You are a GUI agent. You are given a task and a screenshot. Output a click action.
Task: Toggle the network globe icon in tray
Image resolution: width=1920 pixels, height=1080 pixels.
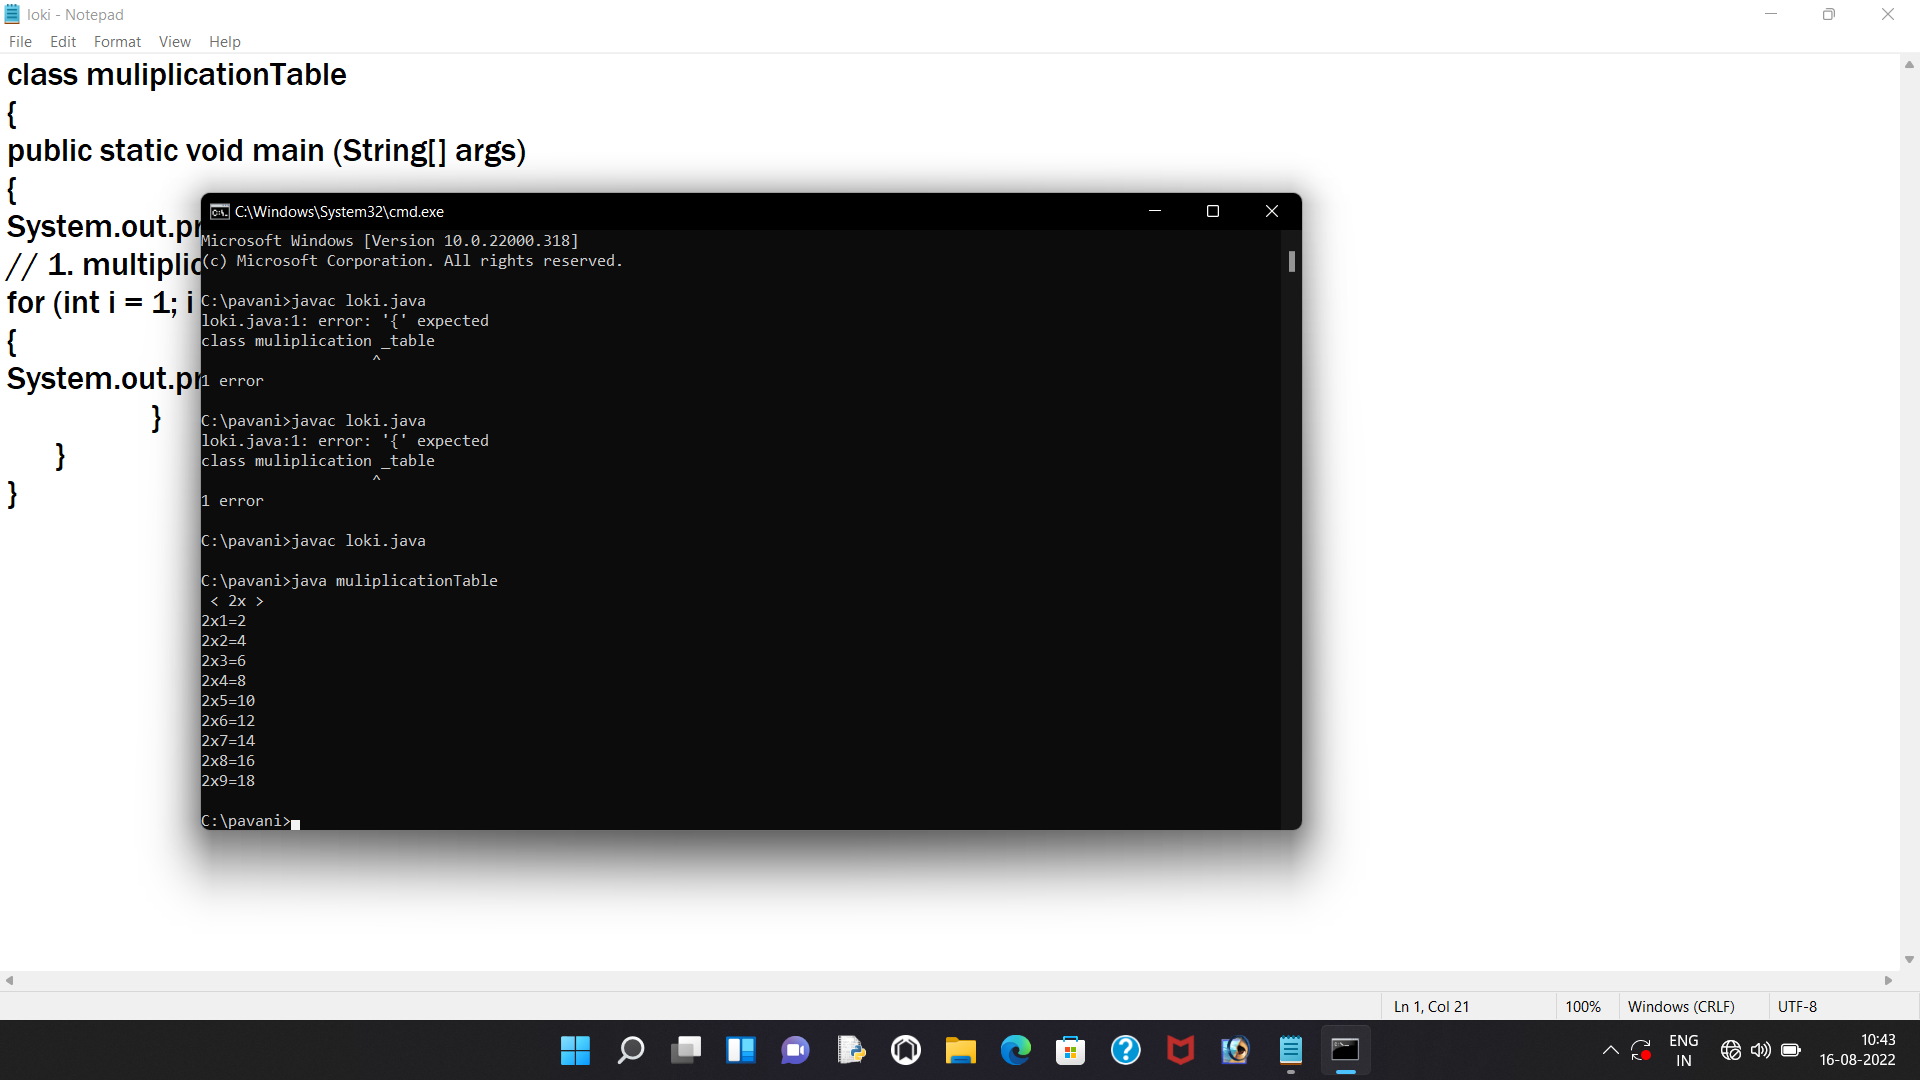click(x=1731, y=1050)
